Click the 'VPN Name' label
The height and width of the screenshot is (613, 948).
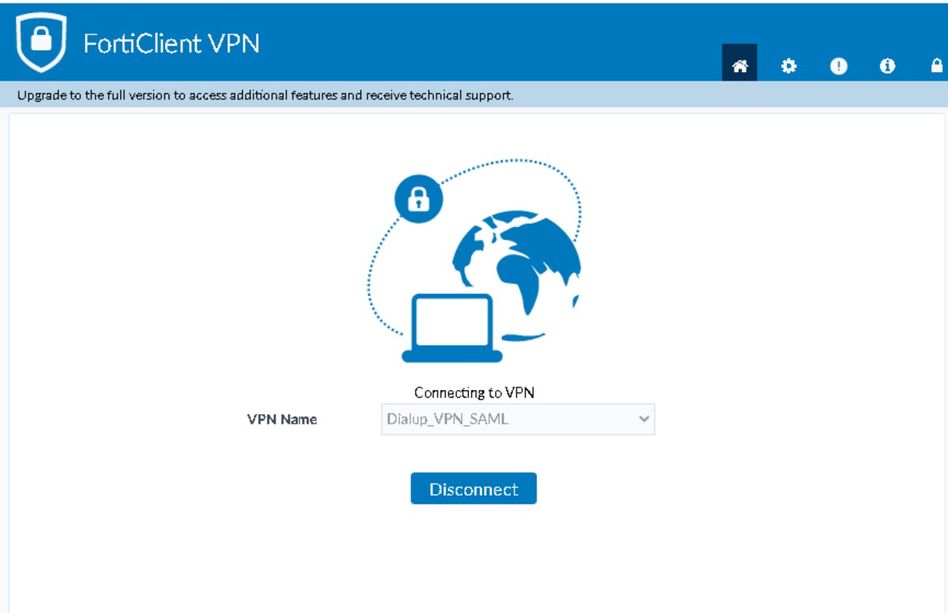282,419
